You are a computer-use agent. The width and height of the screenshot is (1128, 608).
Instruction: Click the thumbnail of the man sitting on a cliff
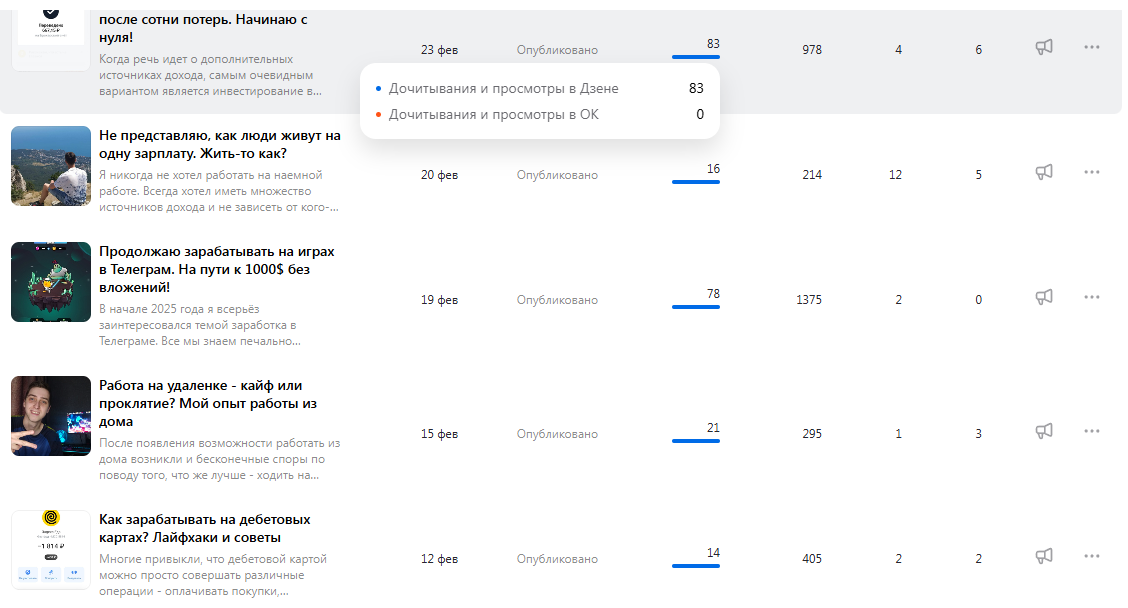tap(51, 166)
